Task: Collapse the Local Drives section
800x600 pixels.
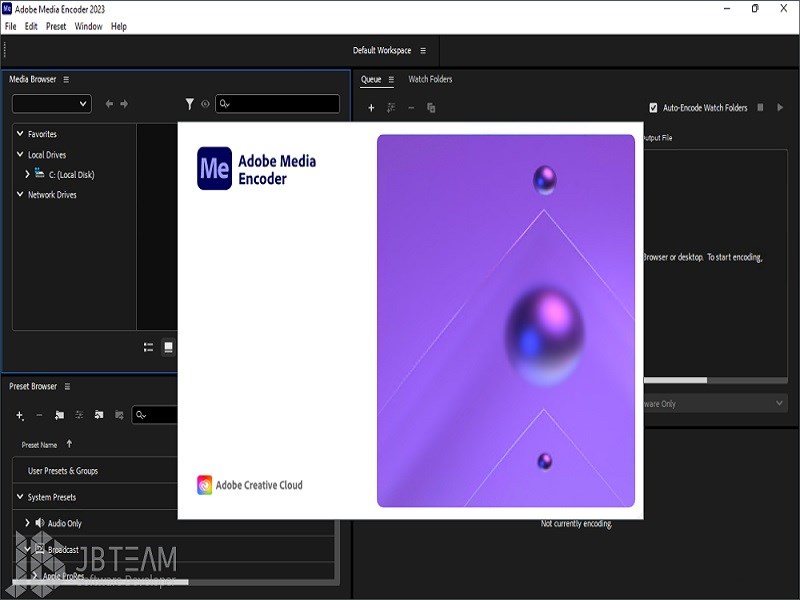Action: click(20, 154)
